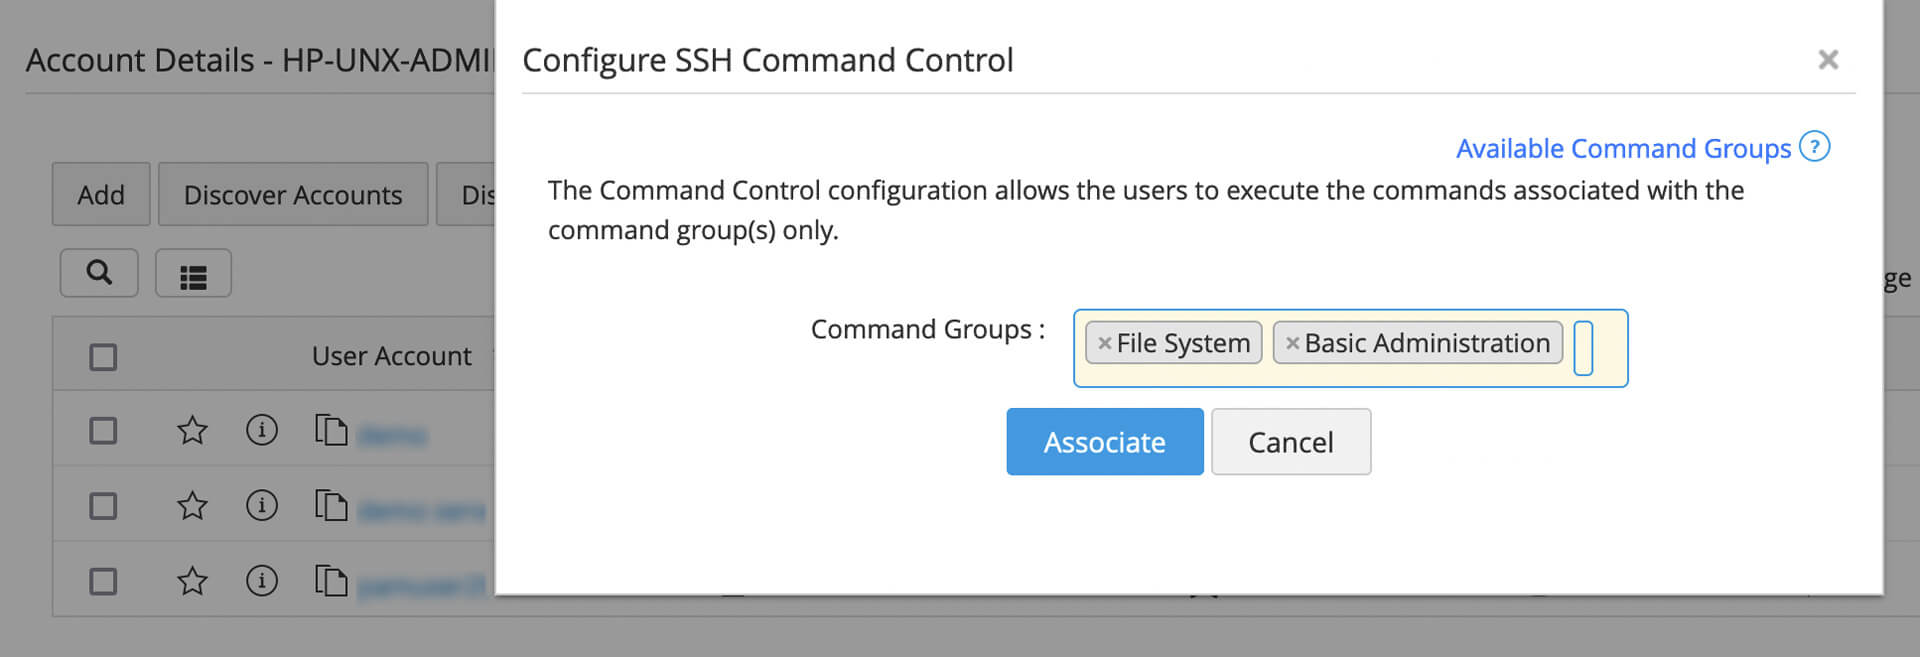Click the Associate button
The width and height of the screenshot is (1920, 657).
coord(1104,442)
